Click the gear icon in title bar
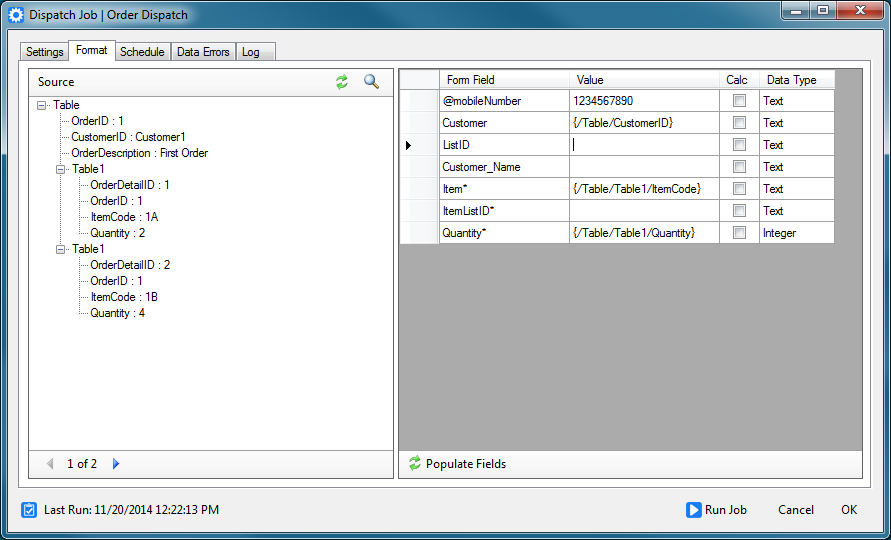The height and width of the screenshot is (540, 891). [x=16, y=15]
